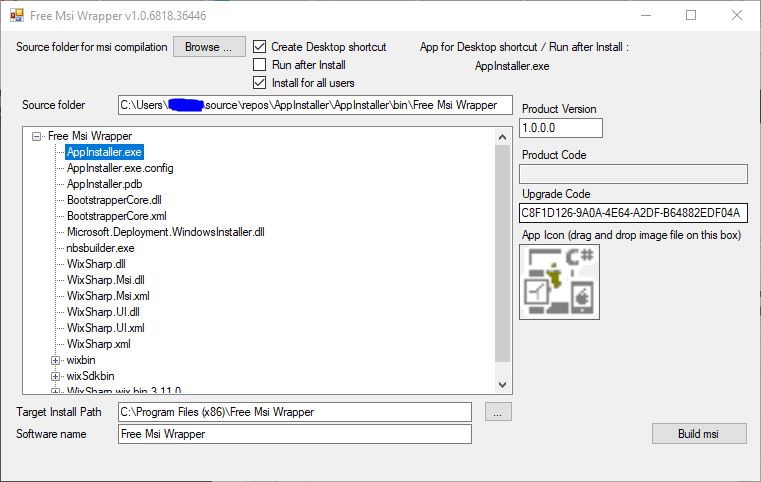This screenshot has height=482, width=761.
Task: Expand the wixbin folder node
Action: [x=56, y=360]
